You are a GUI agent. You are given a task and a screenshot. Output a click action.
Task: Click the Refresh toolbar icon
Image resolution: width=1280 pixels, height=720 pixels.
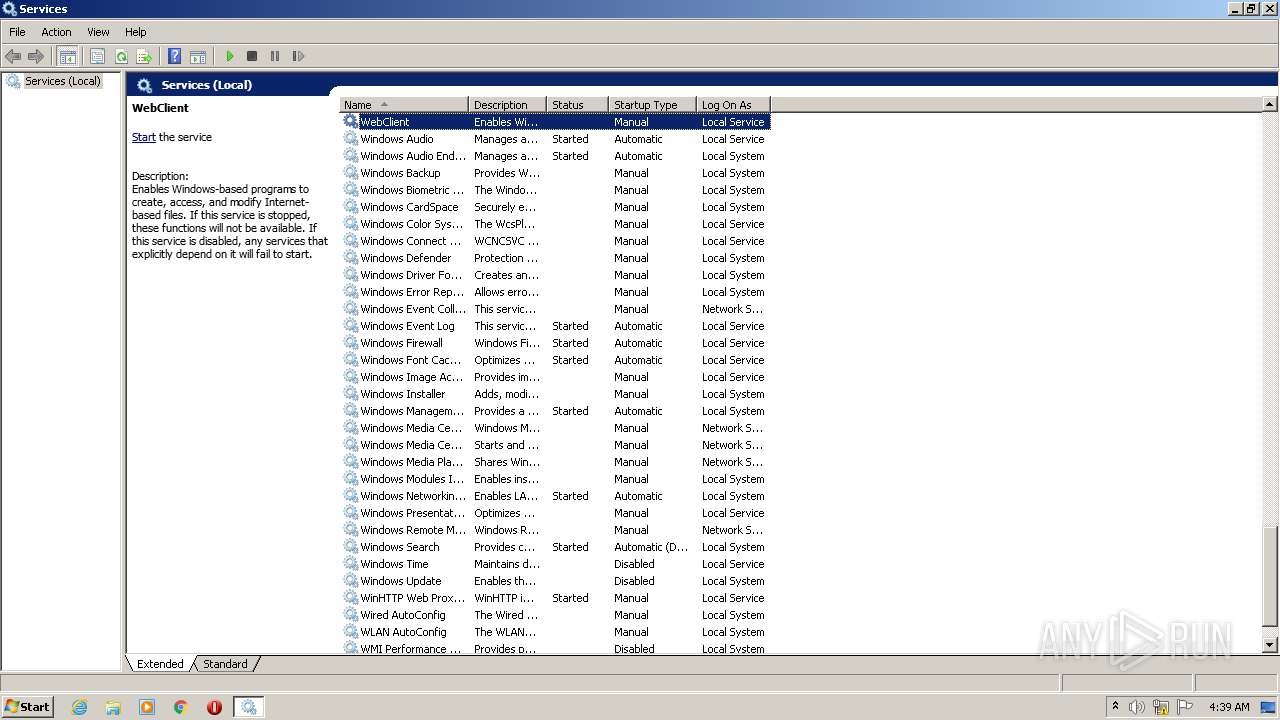[121, 56]
